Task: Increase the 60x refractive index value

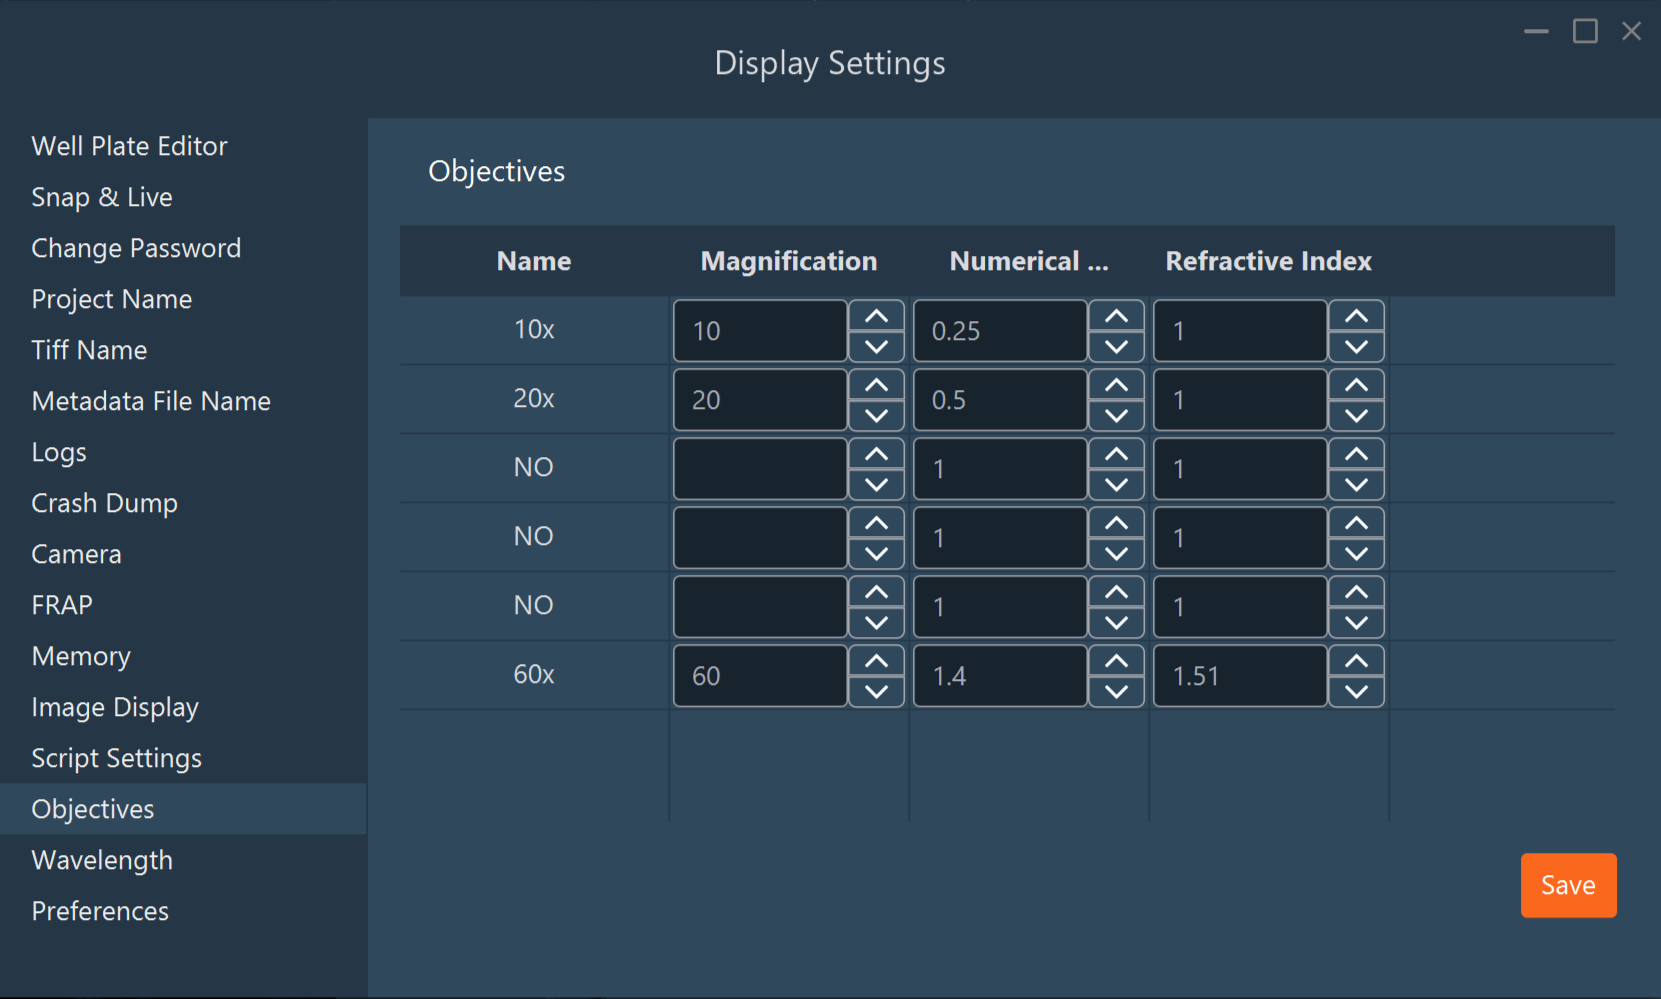Action: (x=1356, y=660)
